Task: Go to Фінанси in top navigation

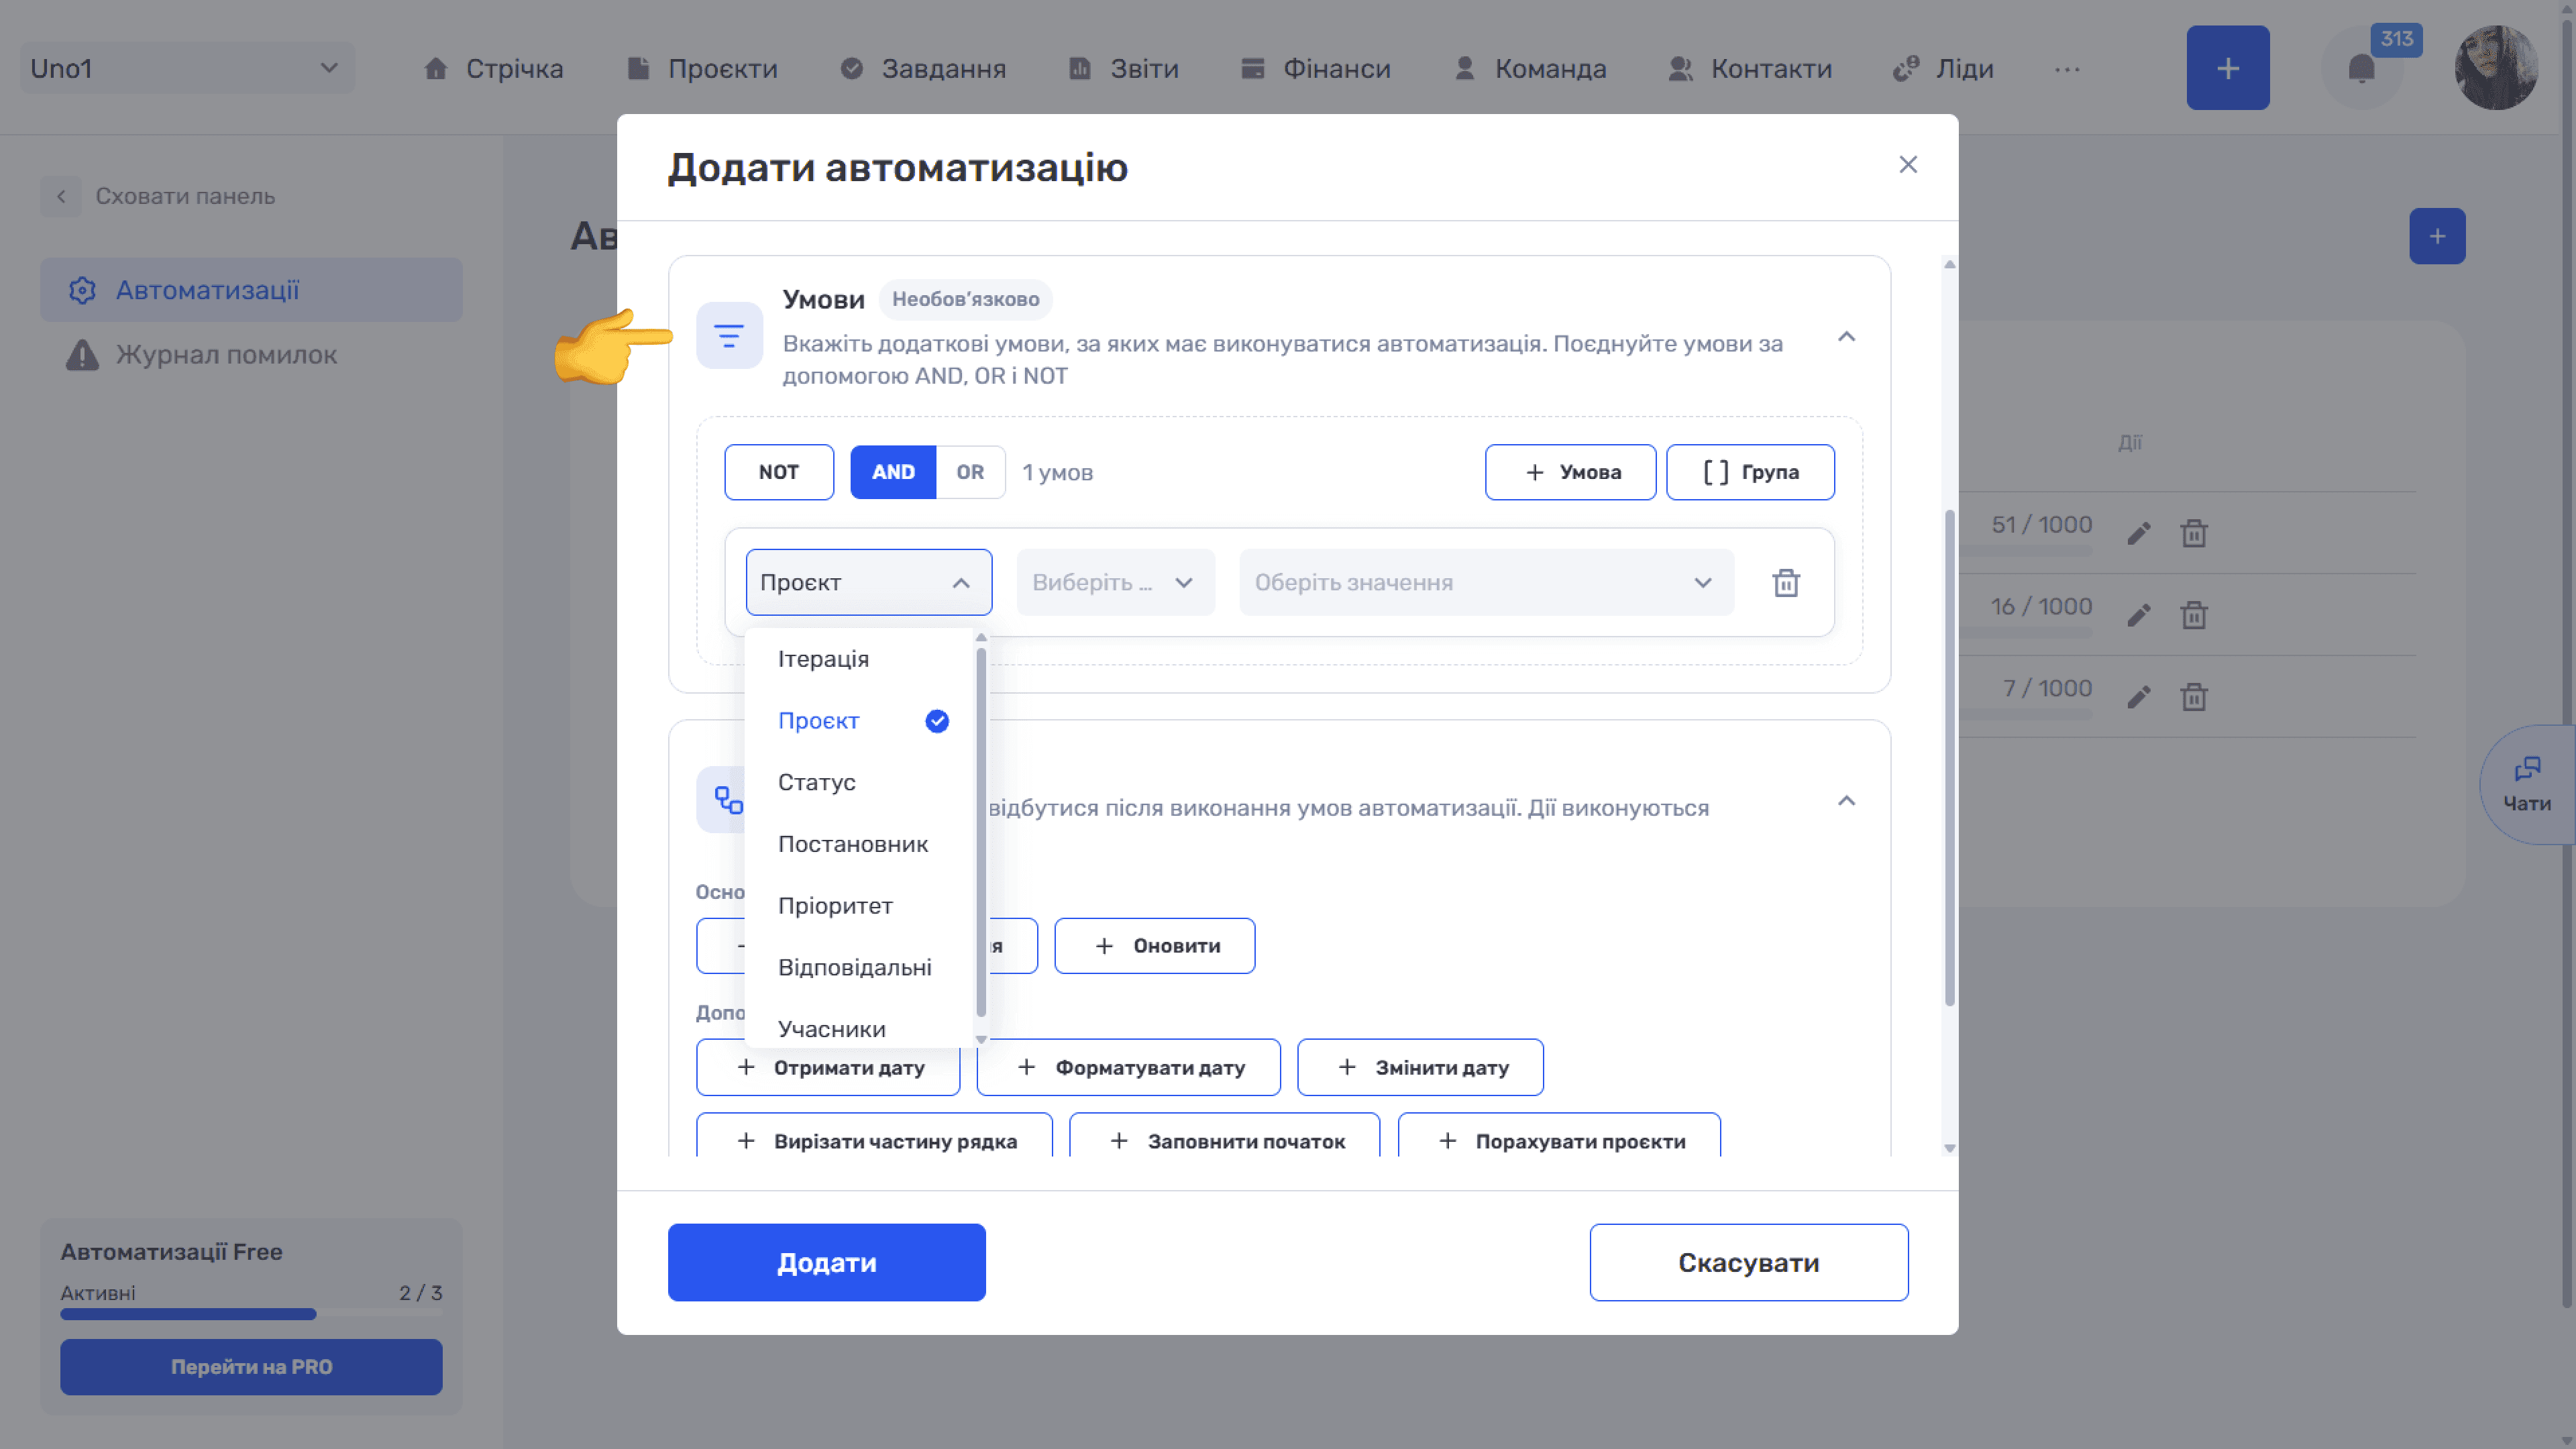Action: 1315,68
